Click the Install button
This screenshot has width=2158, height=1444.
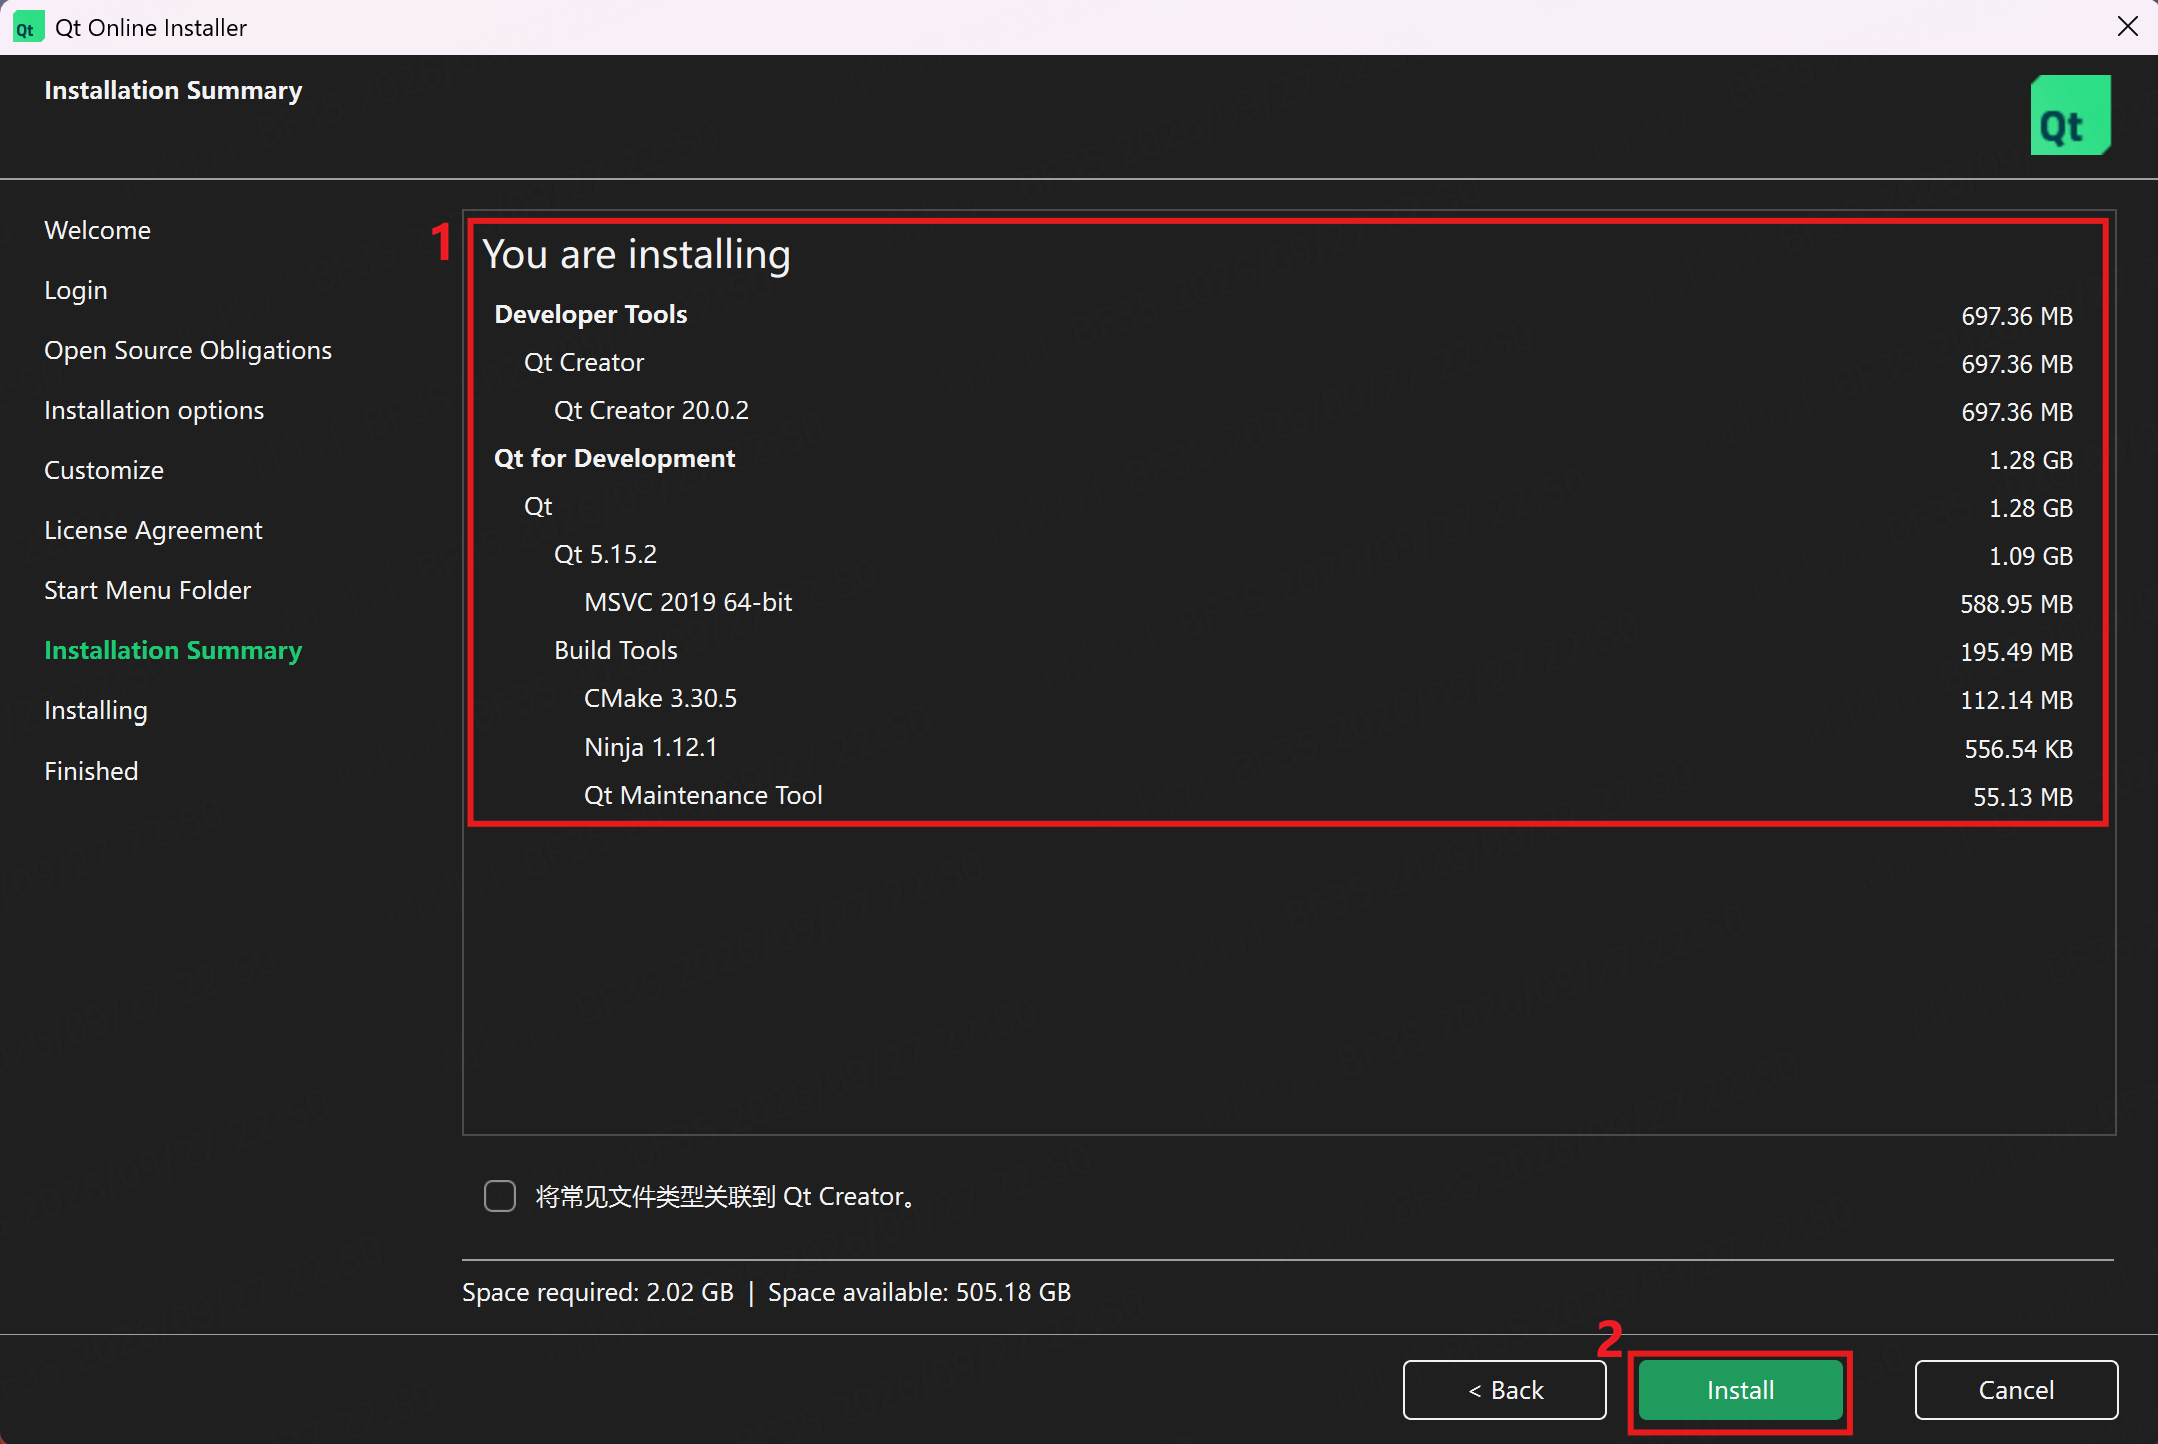coord(1740,1390)
